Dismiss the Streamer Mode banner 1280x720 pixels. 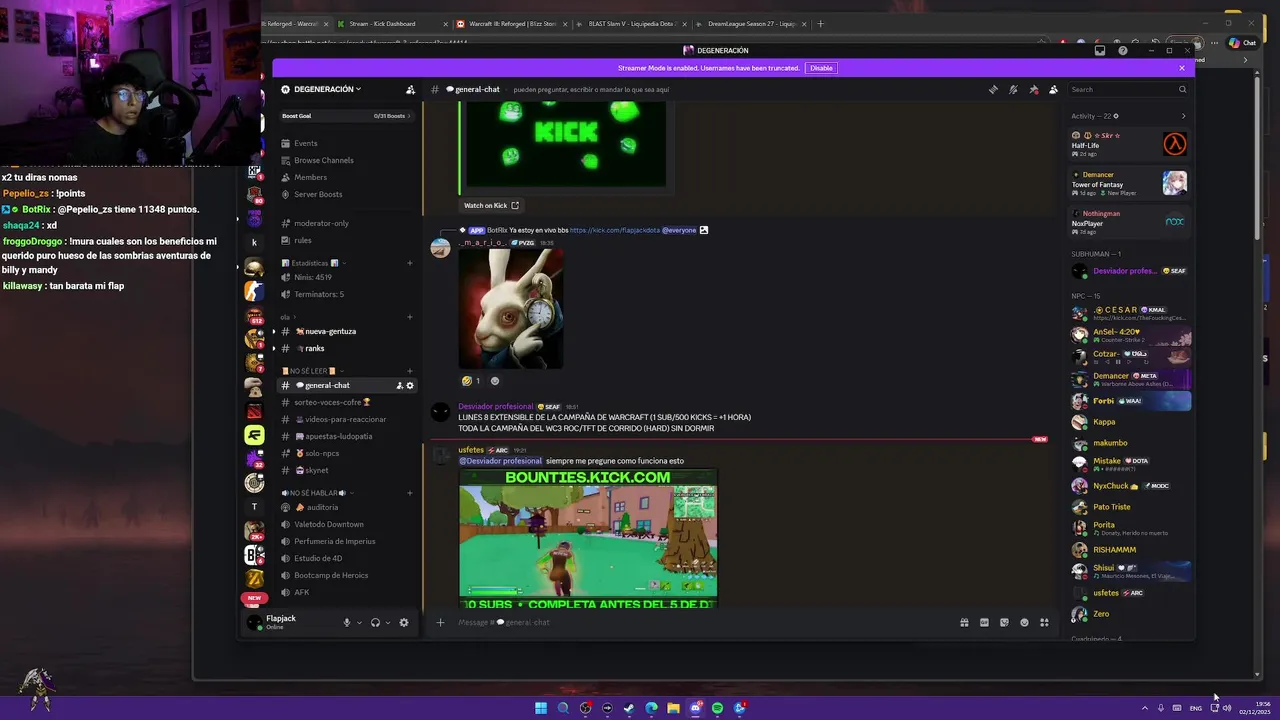coord(1182,68)
